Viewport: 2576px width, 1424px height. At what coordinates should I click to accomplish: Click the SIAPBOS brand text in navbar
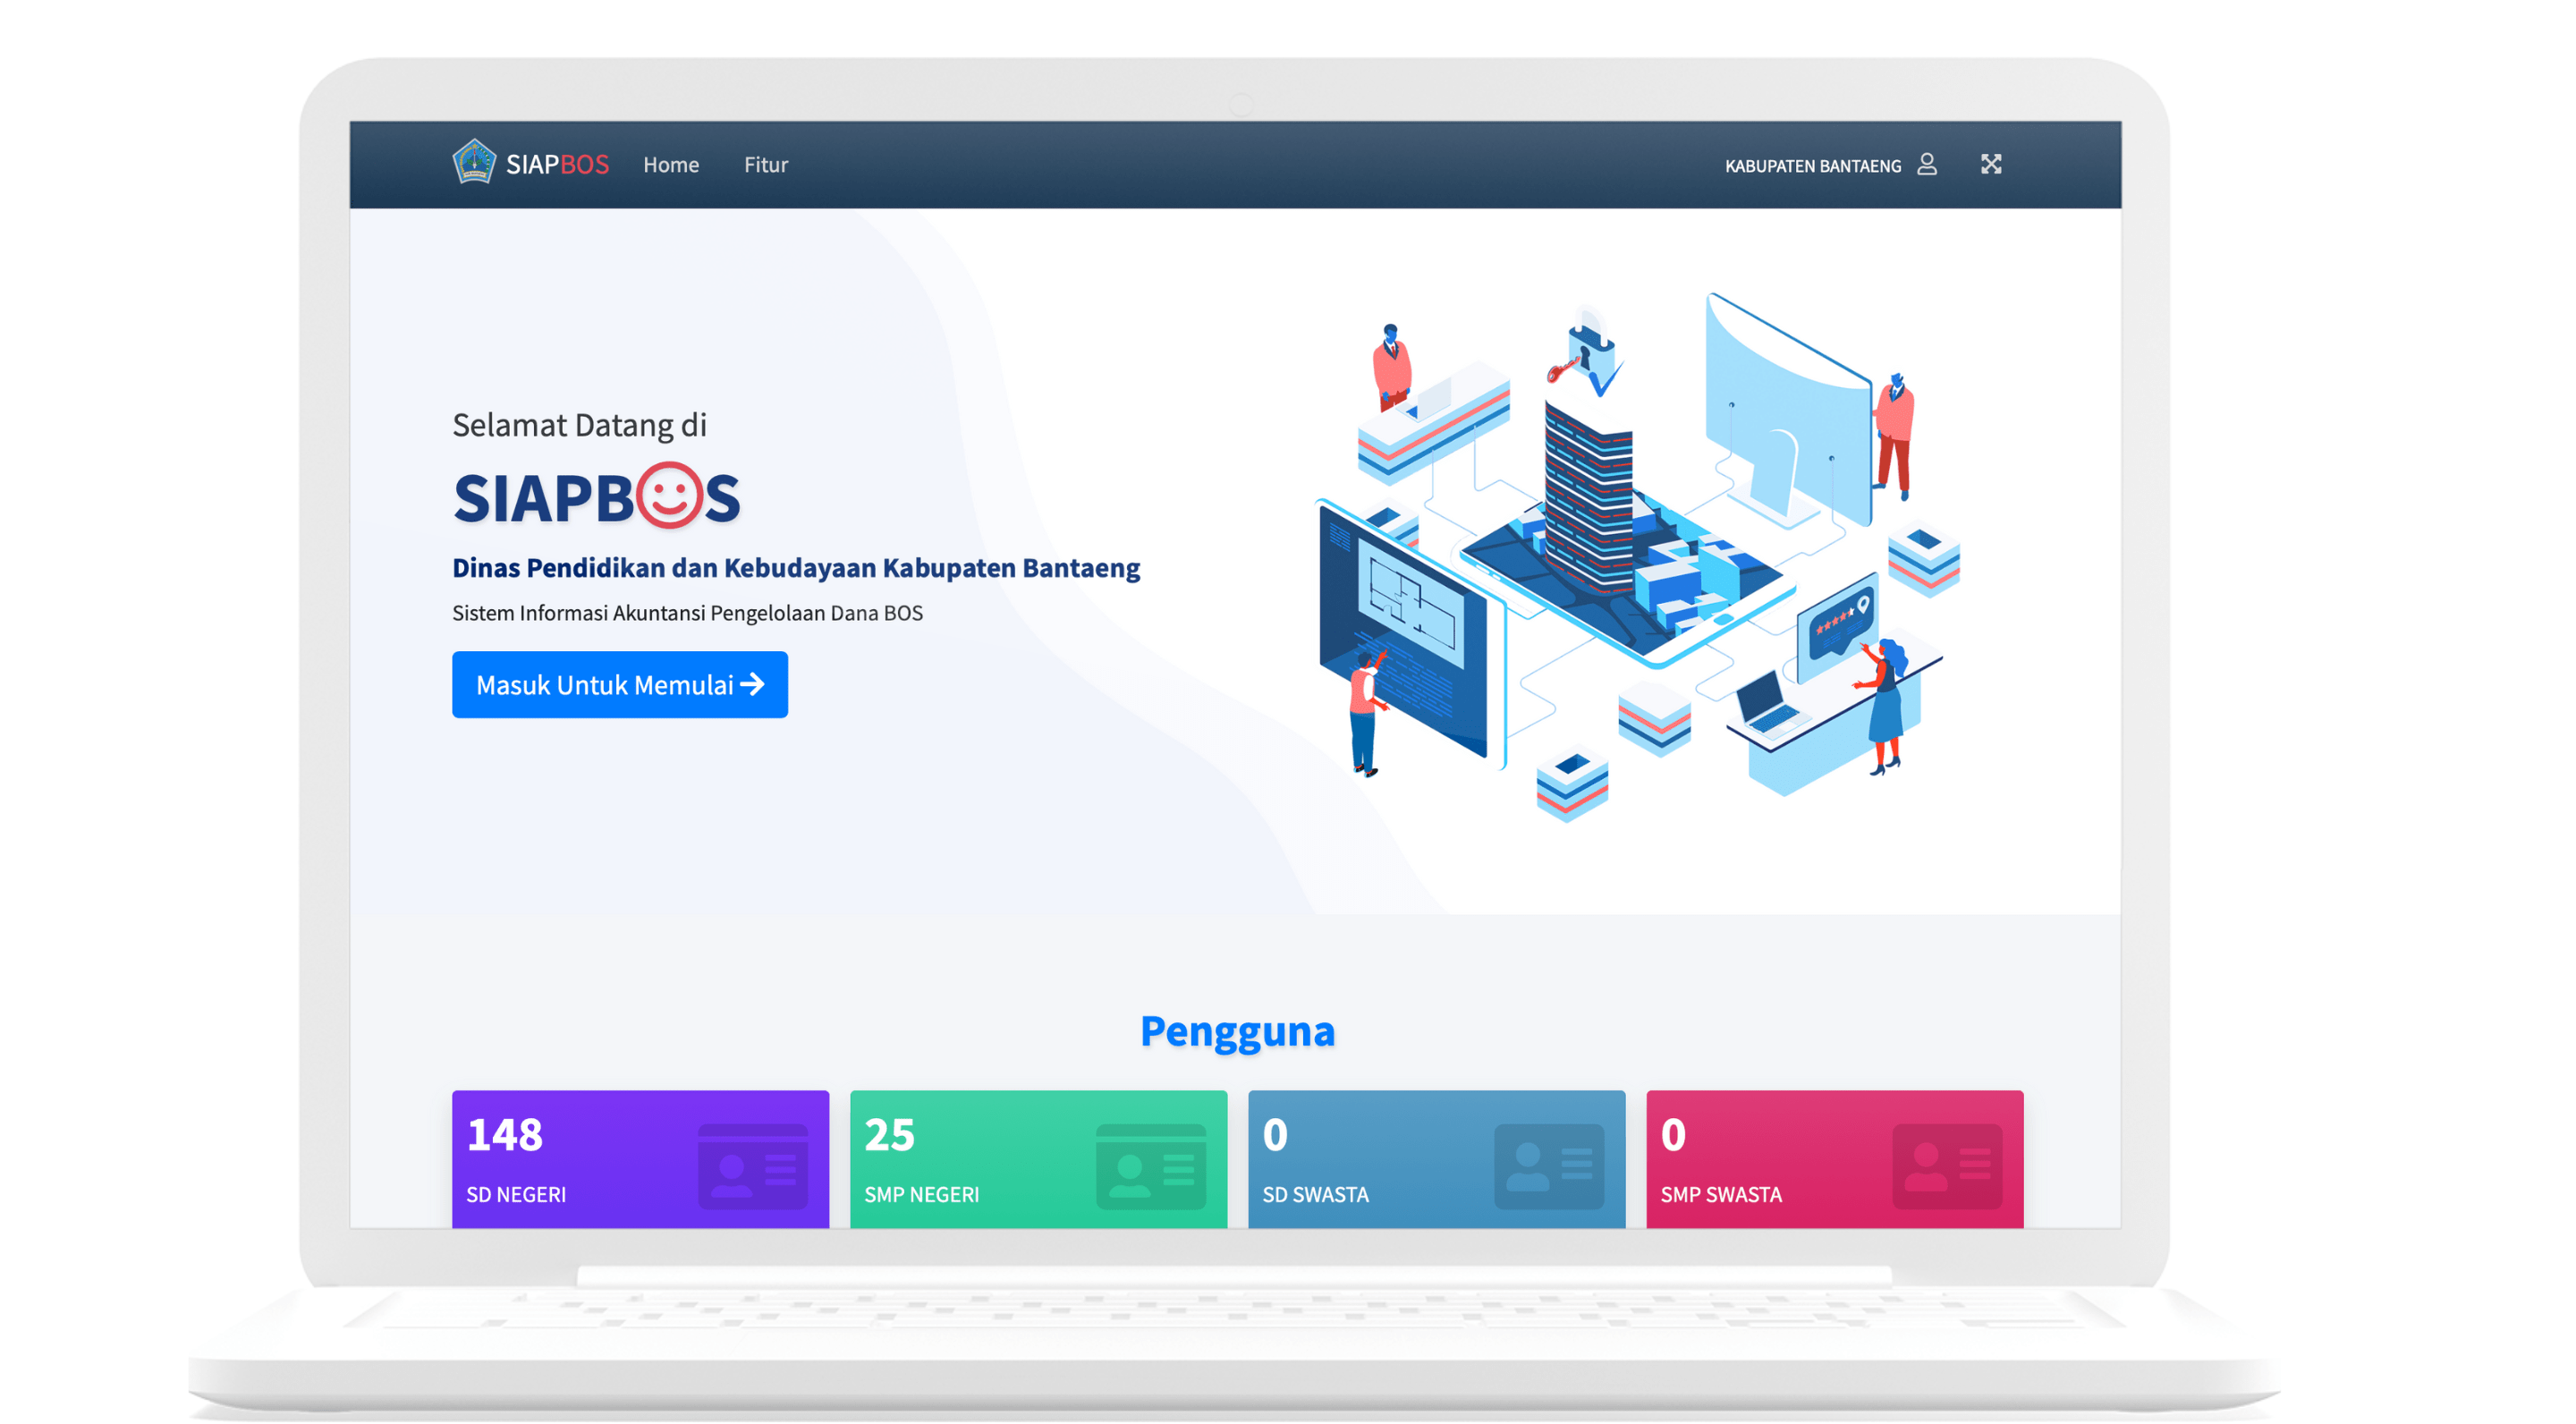557,165
